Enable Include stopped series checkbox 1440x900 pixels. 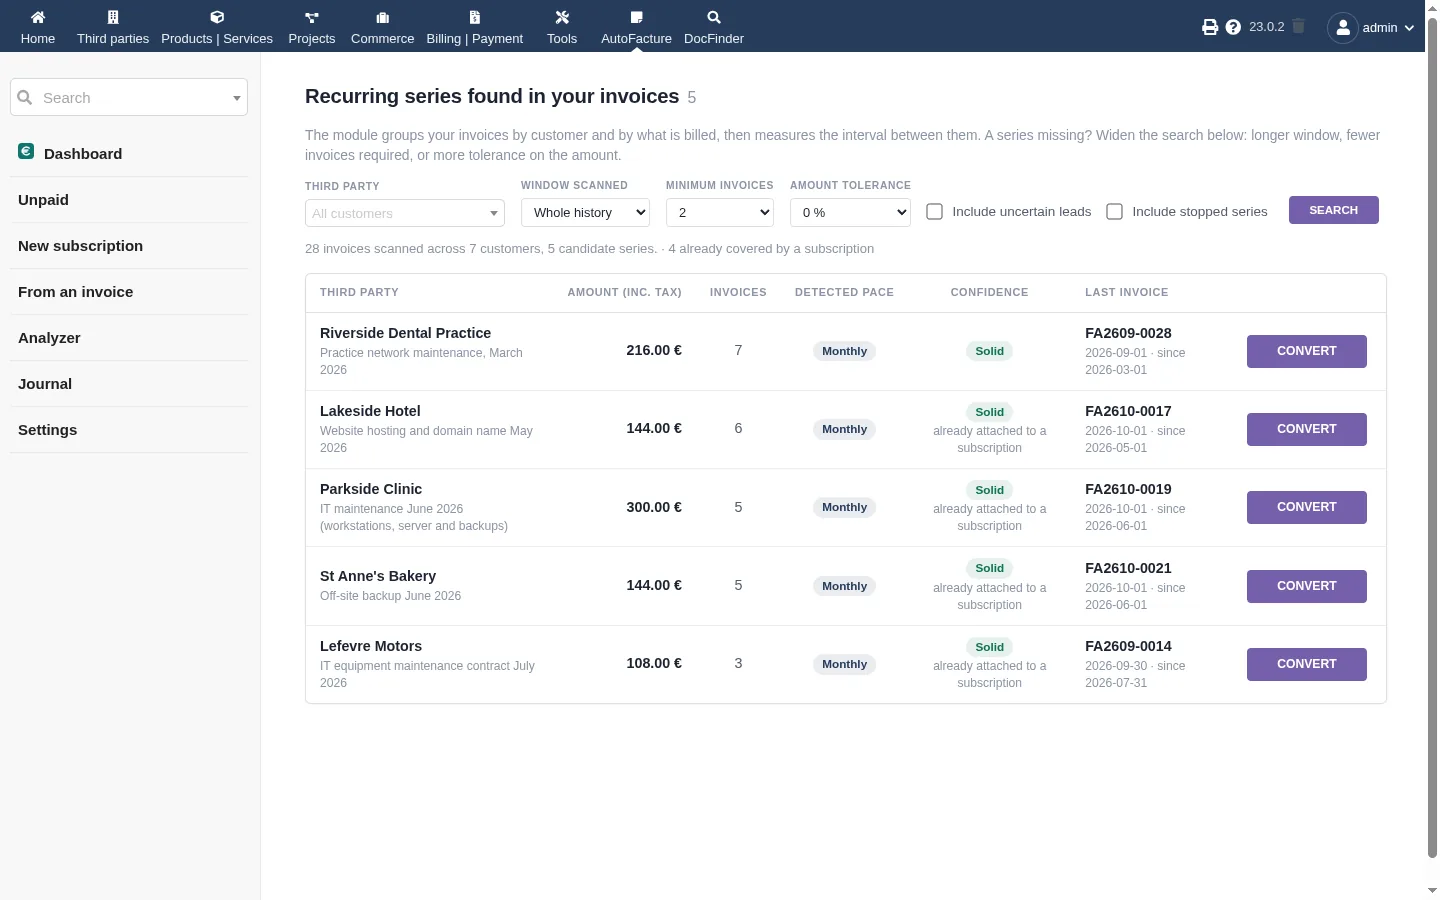click(x=1114, y=212)
